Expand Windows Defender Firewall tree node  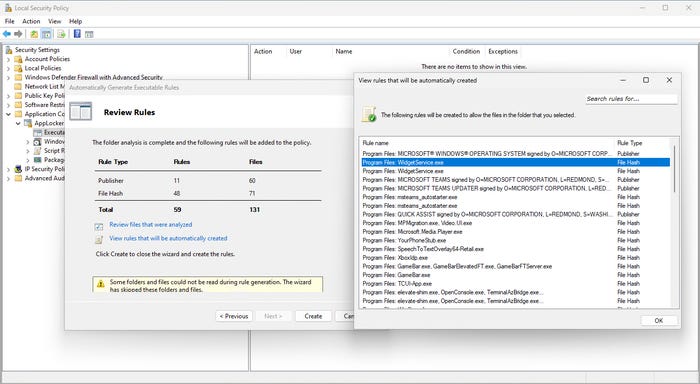pyautogui.click(x=8, y=77)
